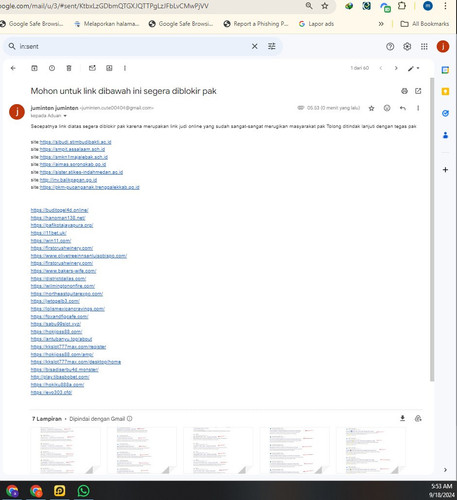Open the 11bet.uk link

[49, 233]
